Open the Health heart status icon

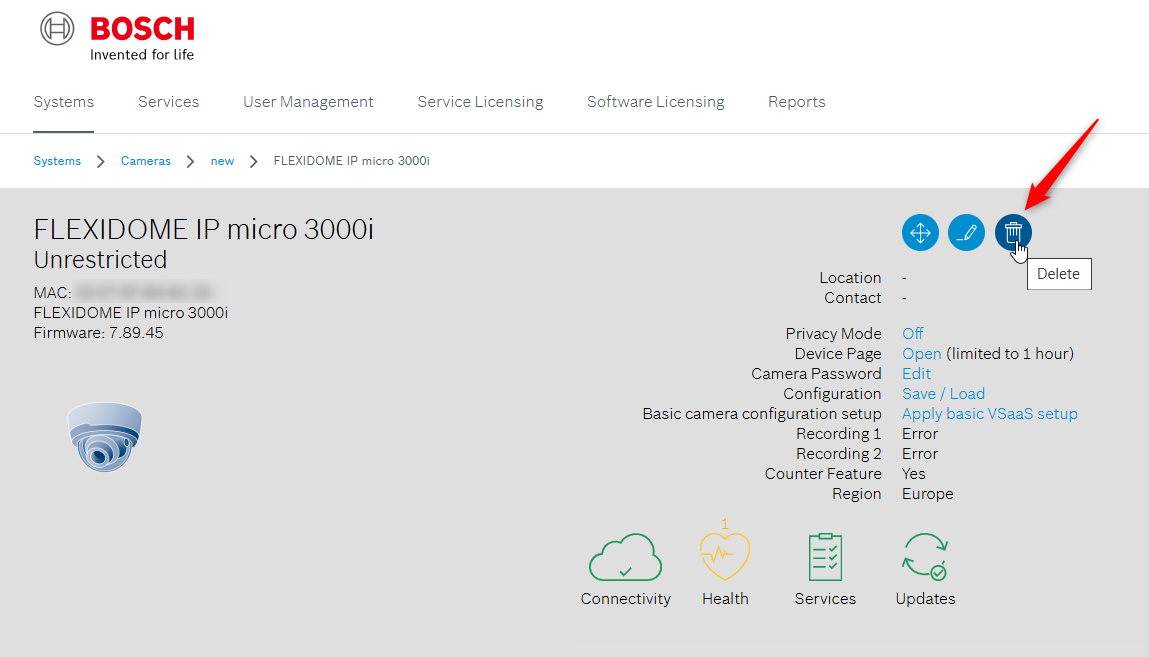tap(725, 558)
